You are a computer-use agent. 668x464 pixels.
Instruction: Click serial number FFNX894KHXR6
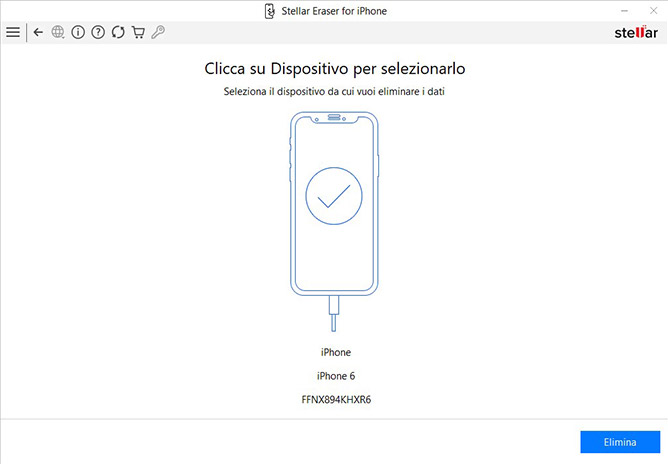point(336,400)
